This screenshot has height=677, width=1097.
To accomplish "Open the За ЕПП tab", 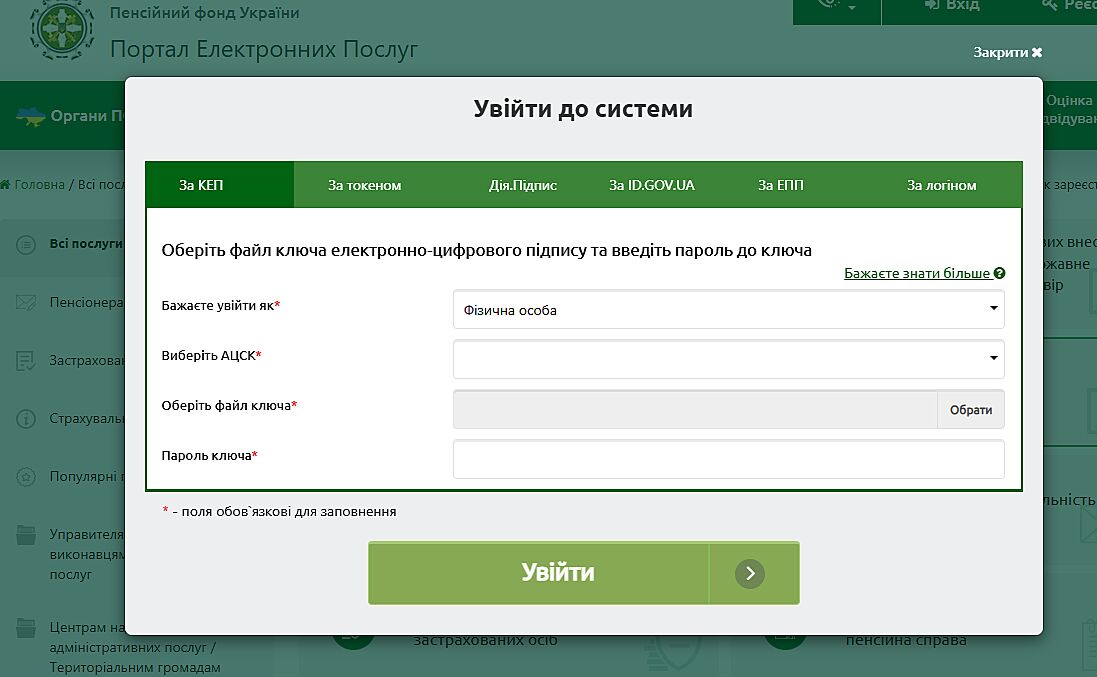I will 780,185.
